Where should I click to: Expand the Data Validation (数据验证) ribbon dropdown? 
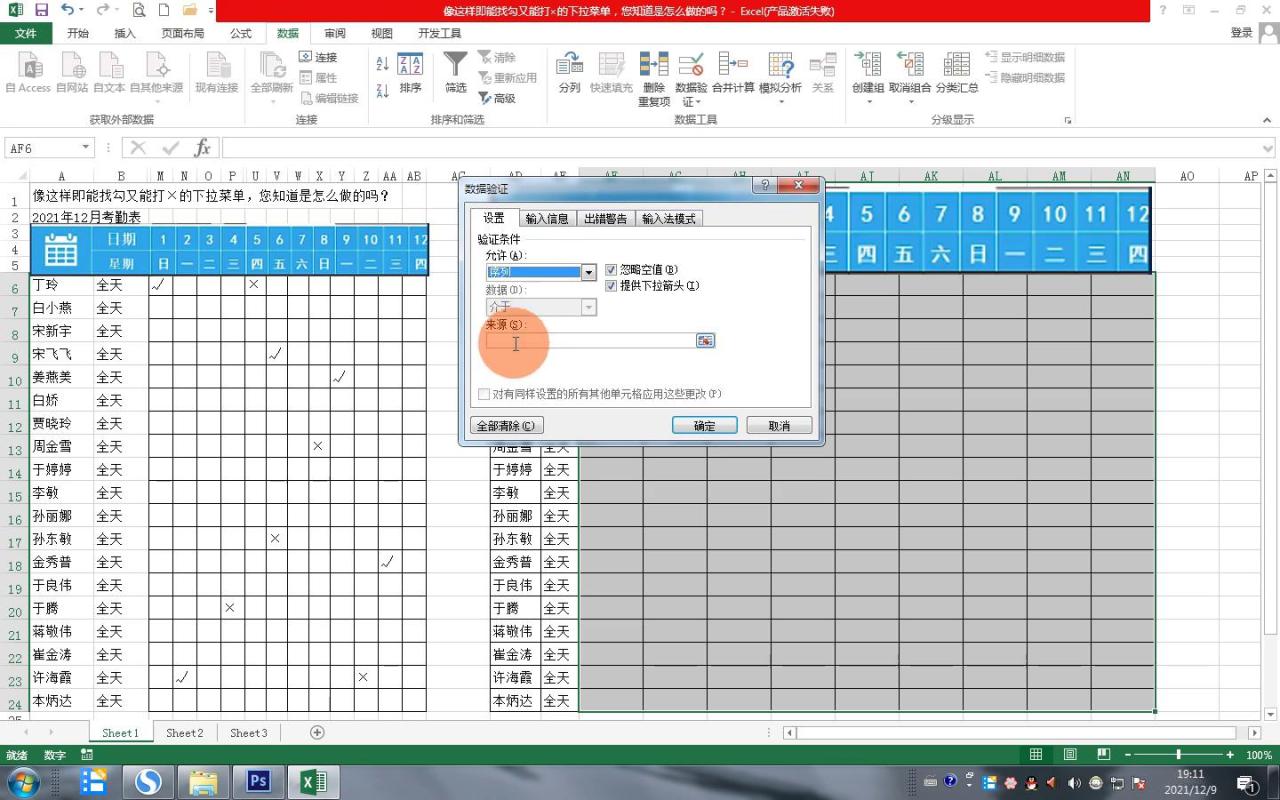[691, 102]
